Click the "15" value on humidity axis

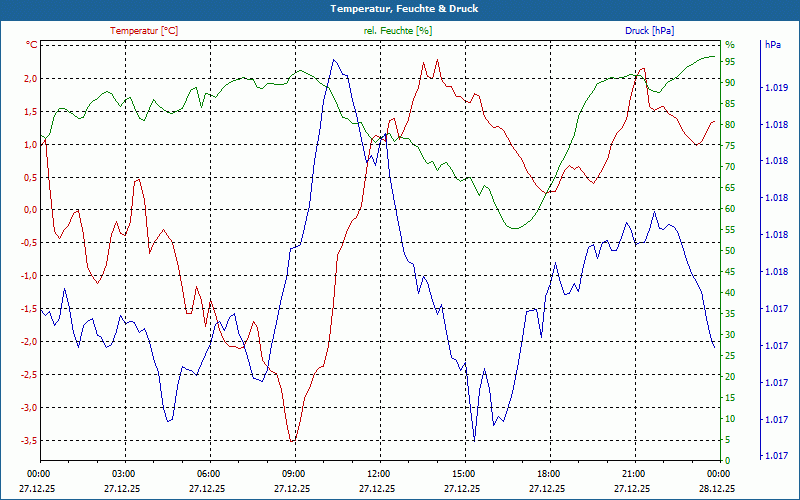click(730, 398)
